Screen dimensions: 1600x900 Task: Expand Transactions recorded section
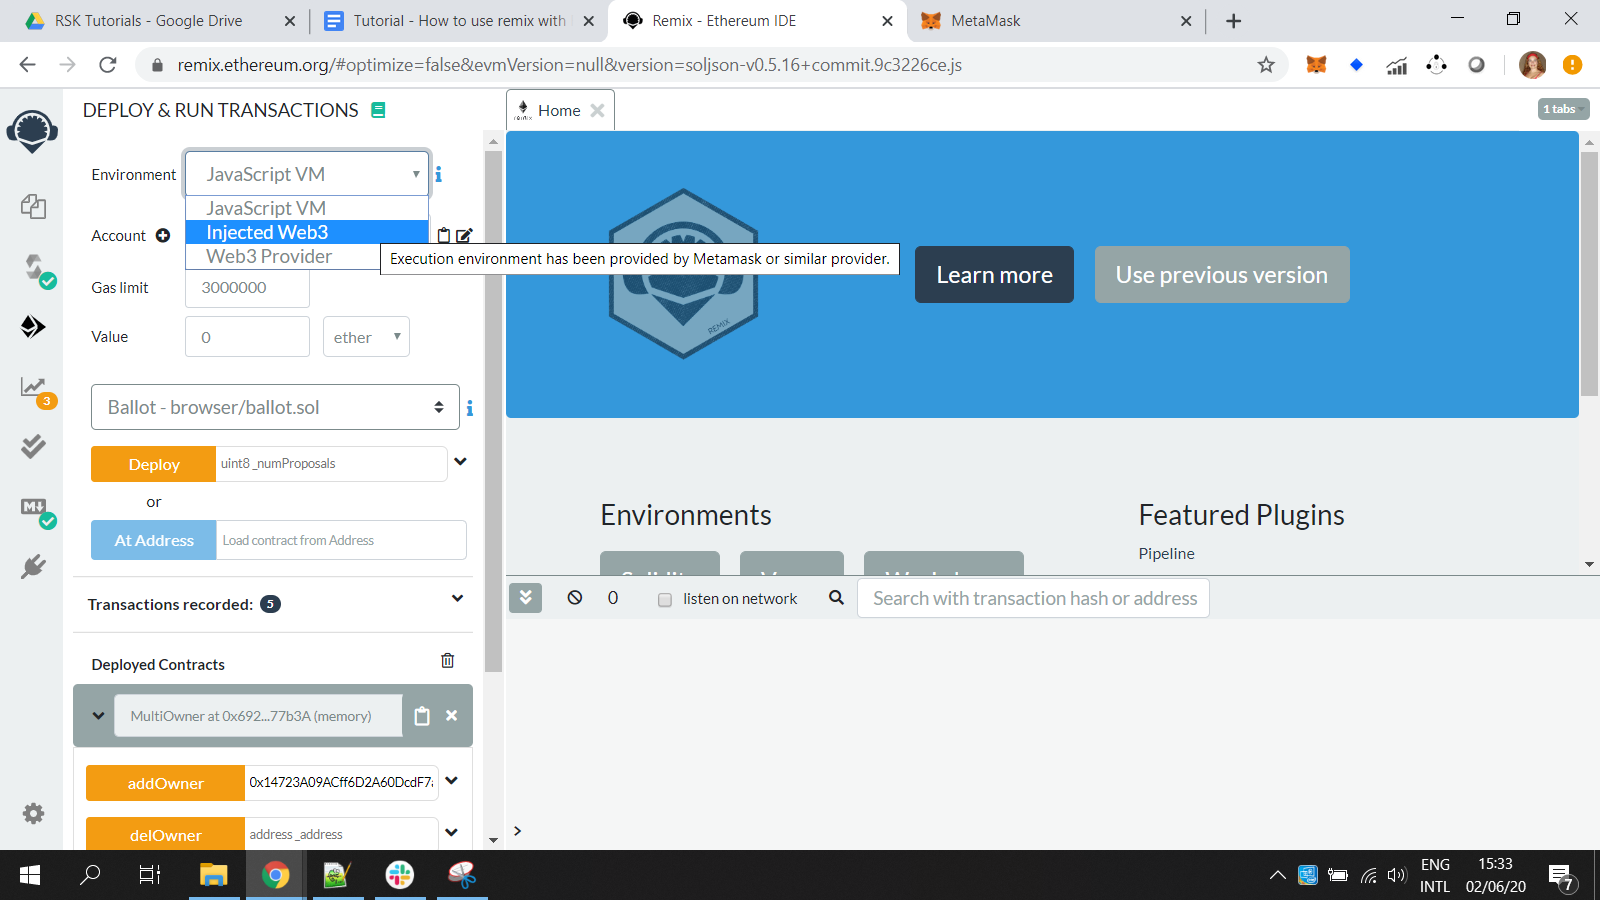pos(457,599)
